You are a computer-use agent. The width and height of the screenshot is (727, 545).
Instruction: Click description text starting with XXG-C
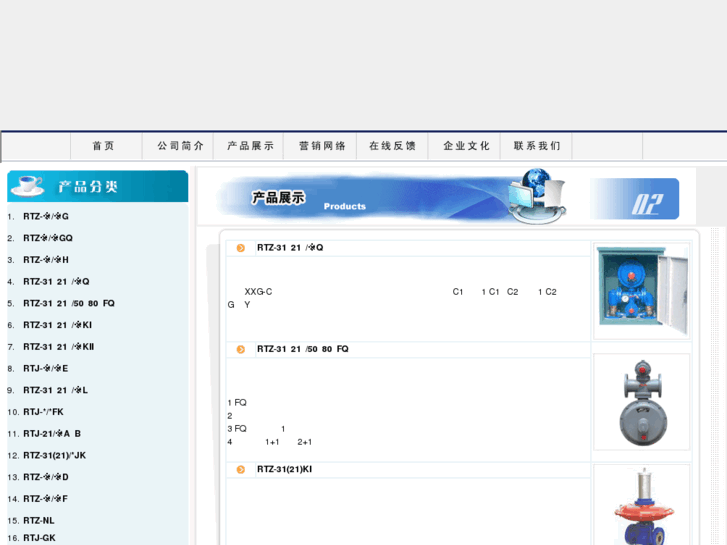(392, 298)
